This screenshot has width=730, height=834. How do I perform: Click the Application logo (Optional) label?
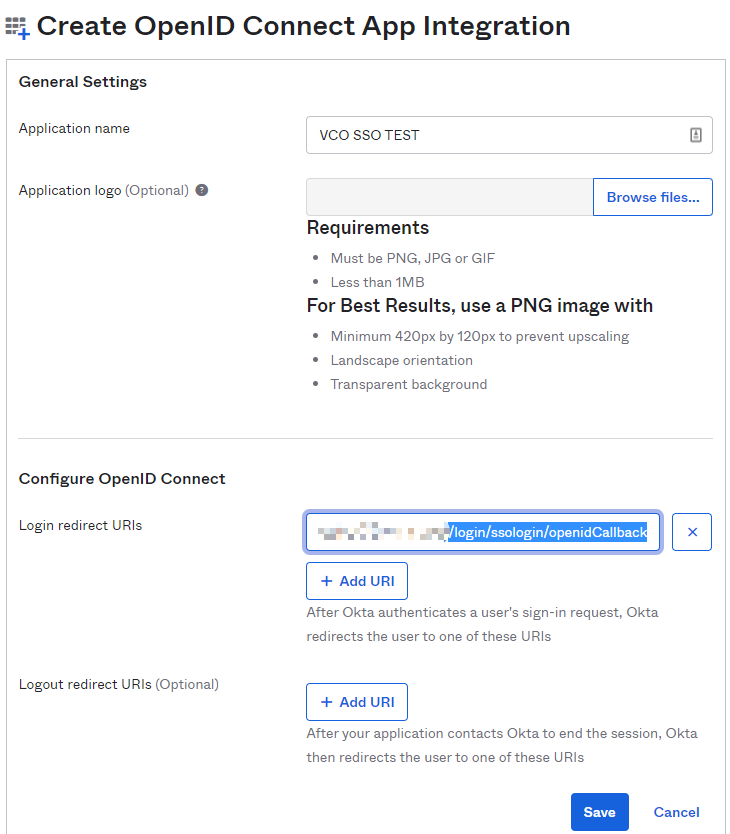104,190
